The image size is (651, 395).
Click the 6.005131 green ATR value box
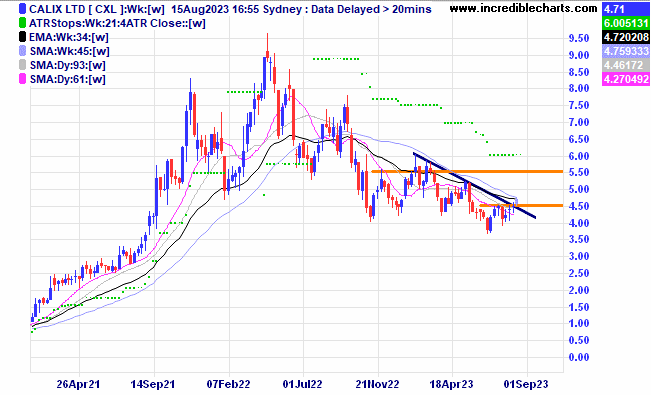click(x=626, y=23)
